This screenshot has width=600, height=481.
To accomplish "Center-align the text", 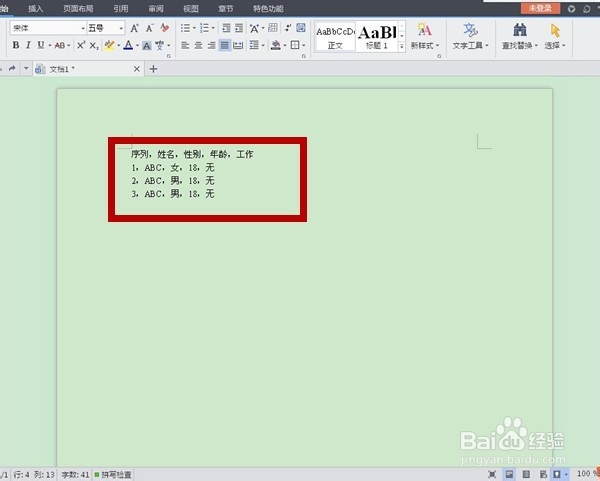I will click(x=198, y=46).
